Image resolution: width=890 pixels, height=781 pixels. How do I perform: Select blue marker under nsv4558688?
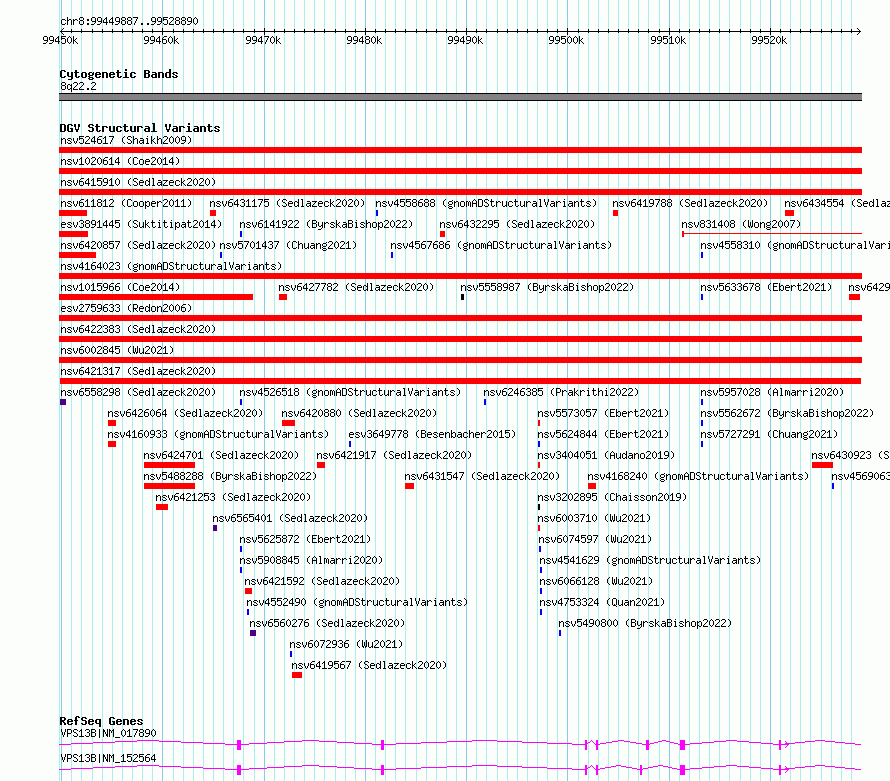pos(377,213)
